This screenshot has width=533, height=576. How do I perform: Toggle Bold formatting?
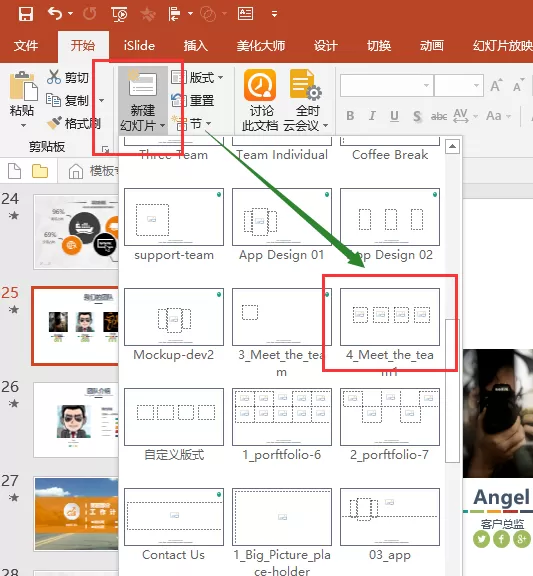[350, 116]
